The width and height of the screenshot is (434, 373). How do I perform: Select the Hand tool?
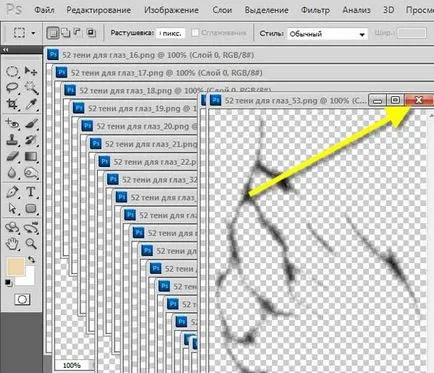click(12, 244)
